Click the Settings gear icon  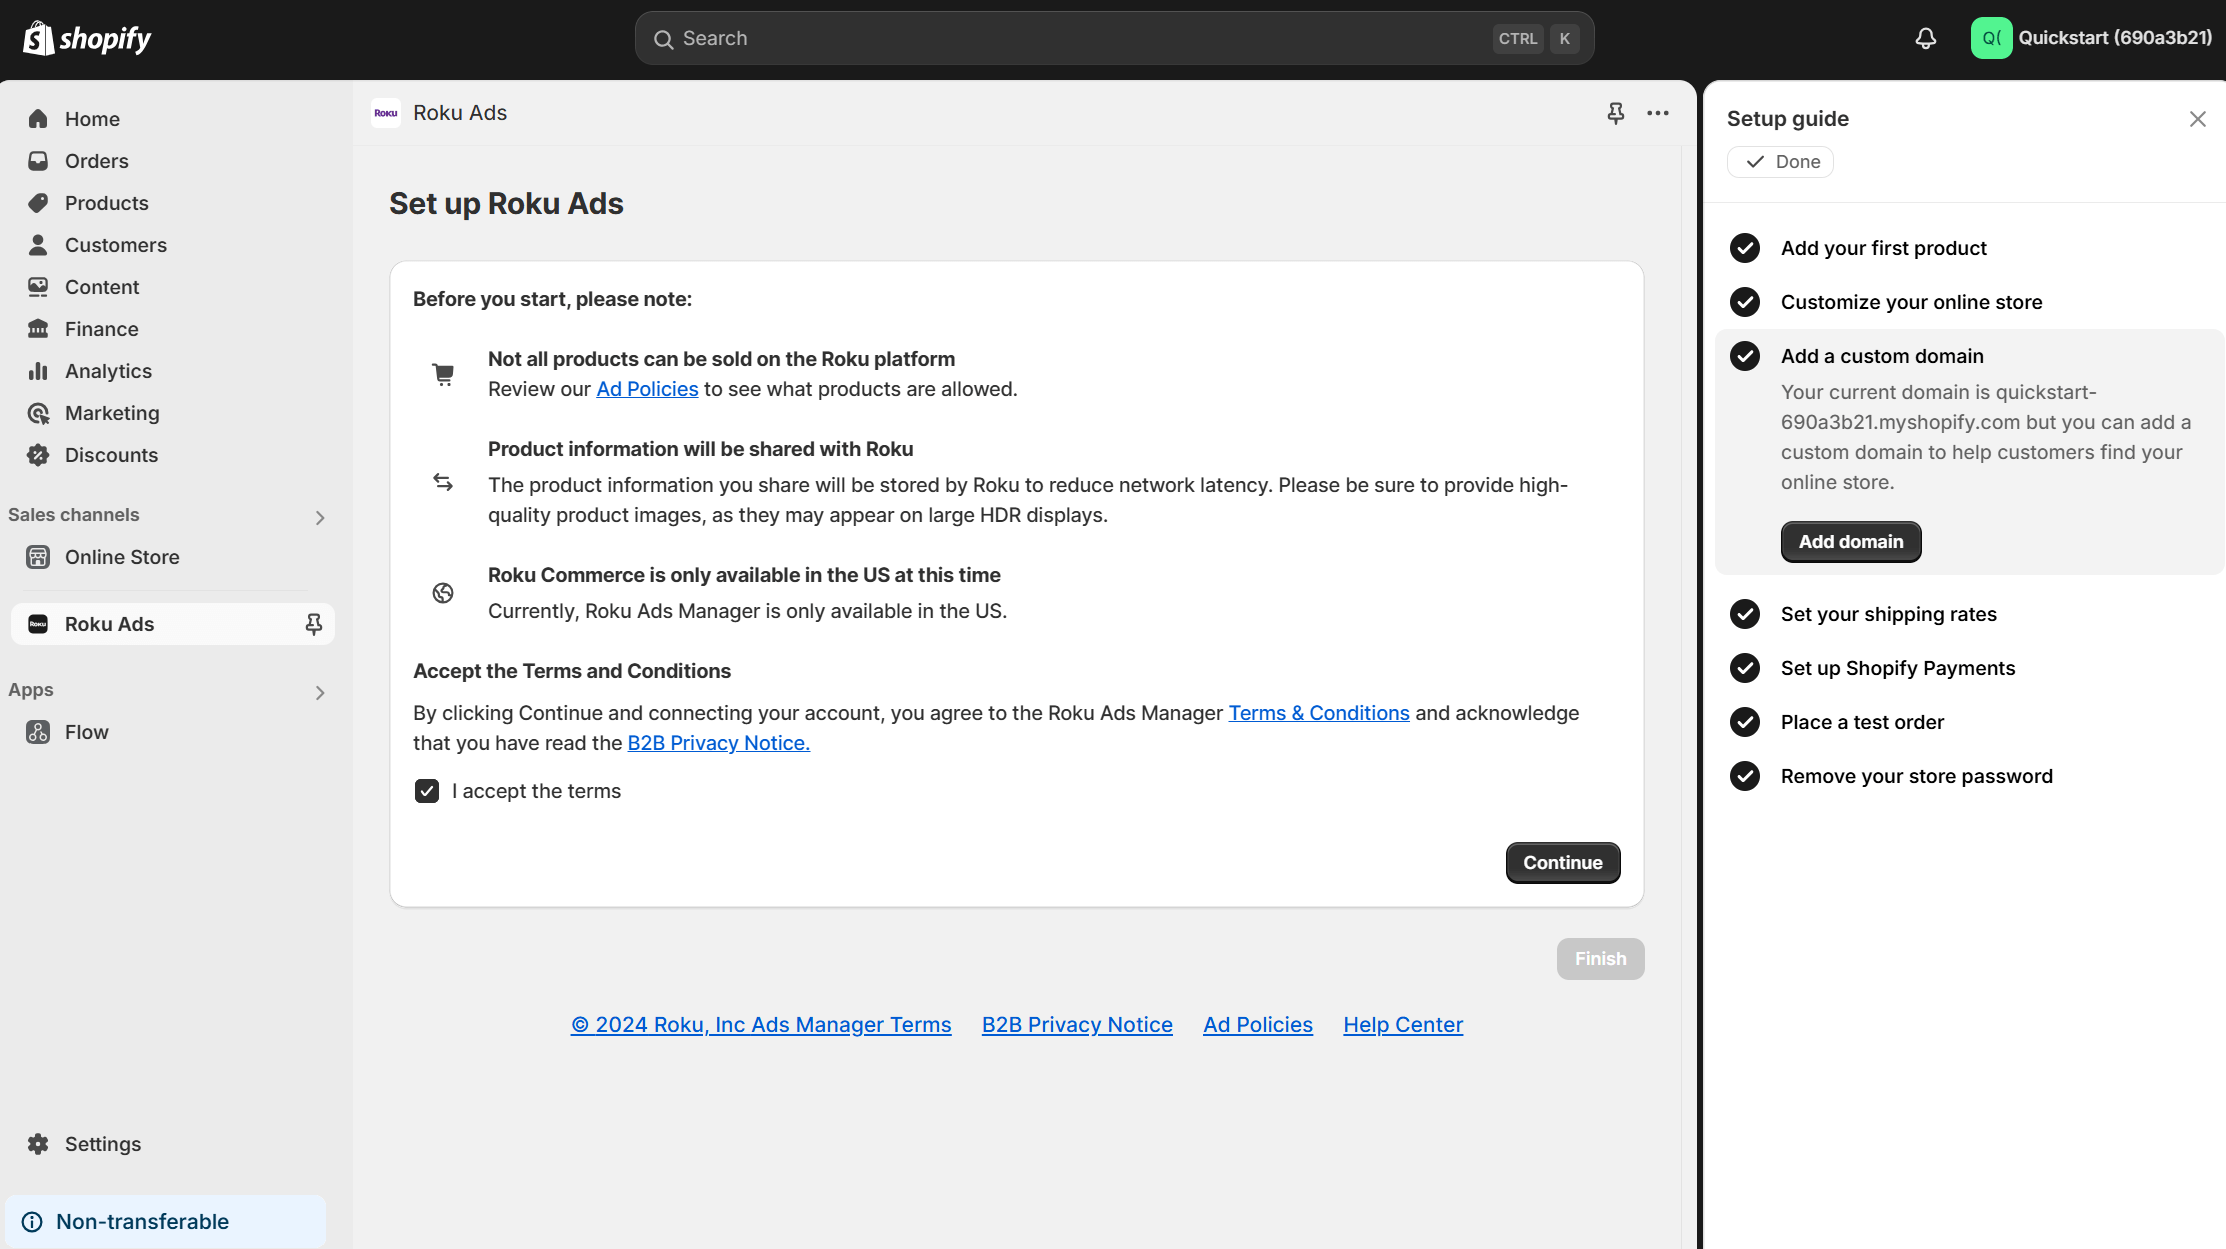pyautogui.click(x=38, y=1143)
